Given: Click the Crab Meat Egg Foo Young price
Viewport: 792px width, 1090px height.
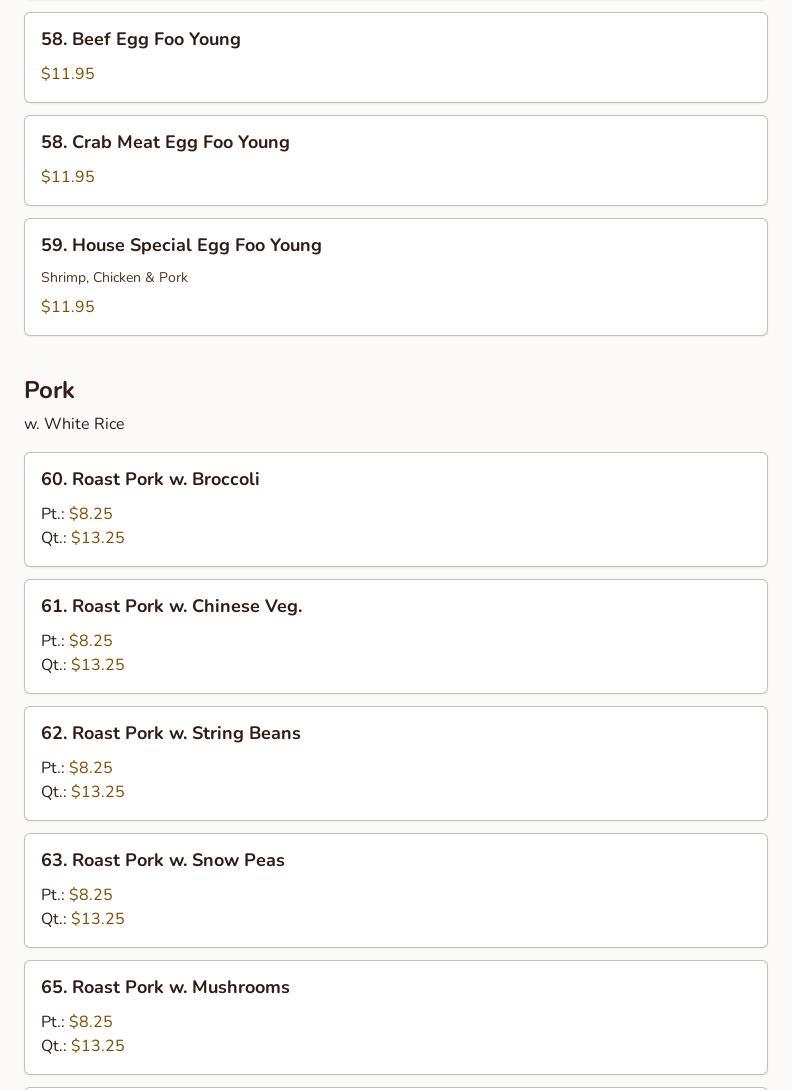Looking at the screenshot, I should pos(68,177).
